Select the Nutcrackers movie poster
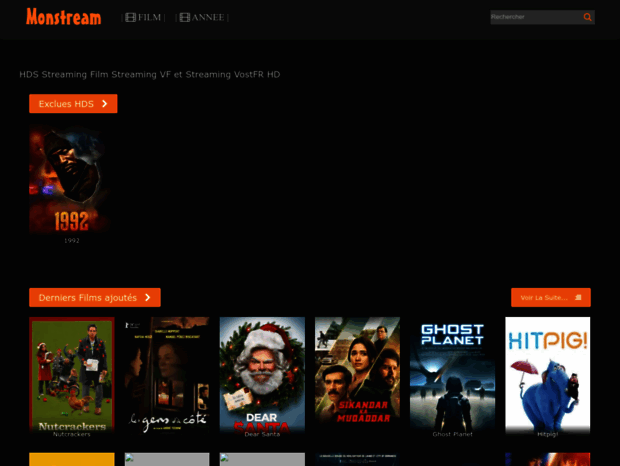 tap(72, 373)
